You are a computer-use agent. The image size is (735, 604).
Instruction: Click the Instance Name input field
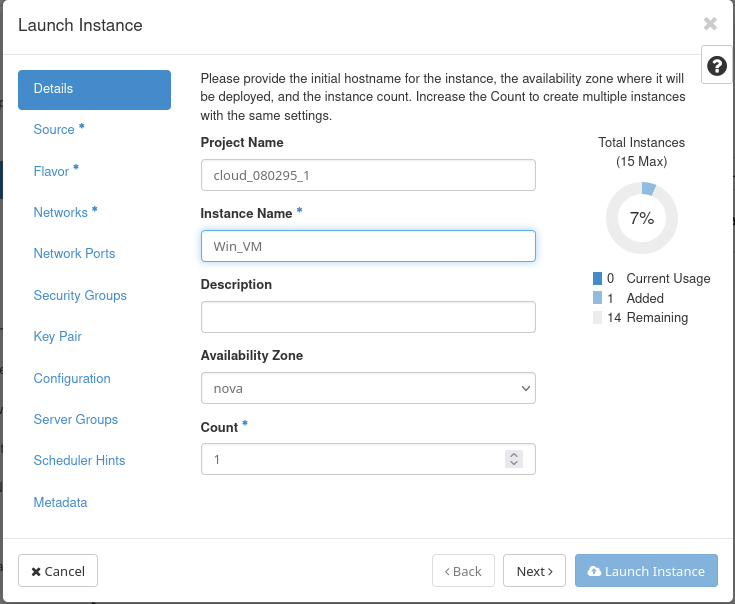coord(367,246)
